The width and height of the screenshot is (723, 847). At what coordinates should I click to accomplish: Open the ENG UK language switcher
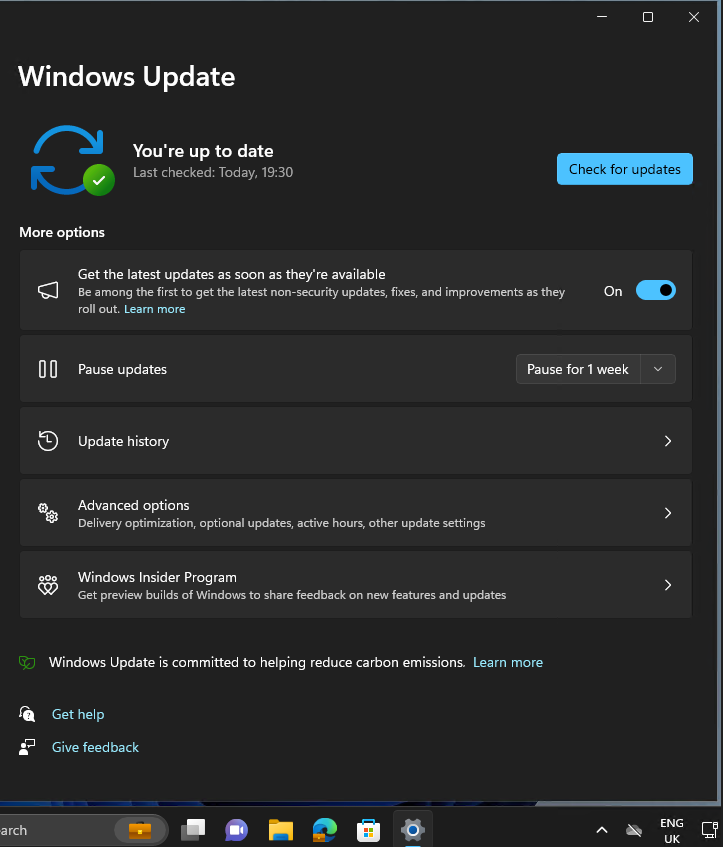671,830
